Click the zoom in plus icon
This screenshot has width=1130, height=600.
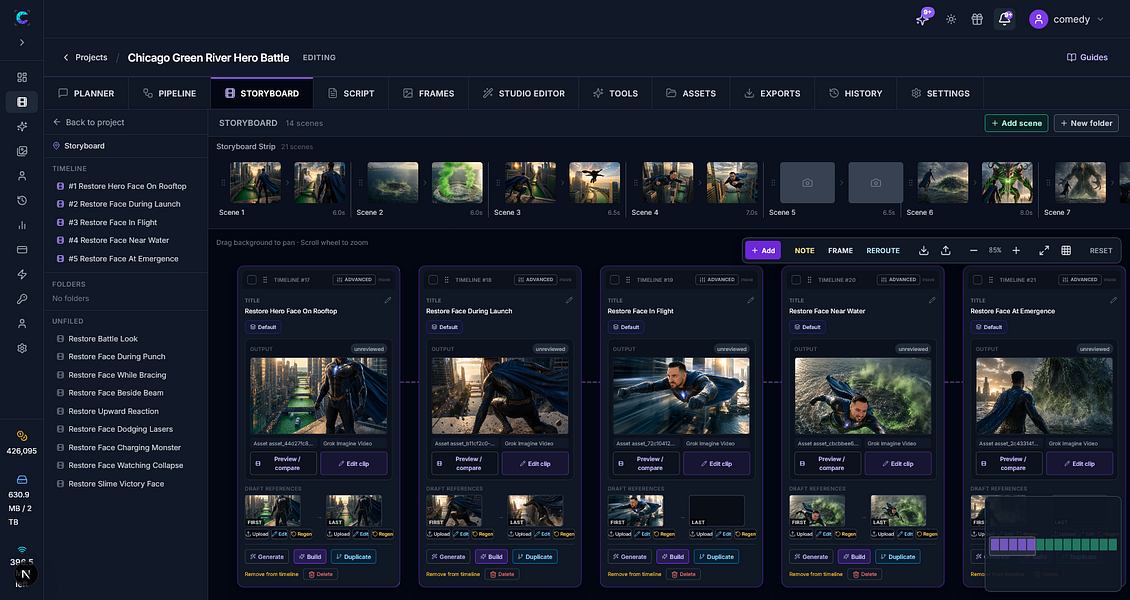tap(1016, 251)
